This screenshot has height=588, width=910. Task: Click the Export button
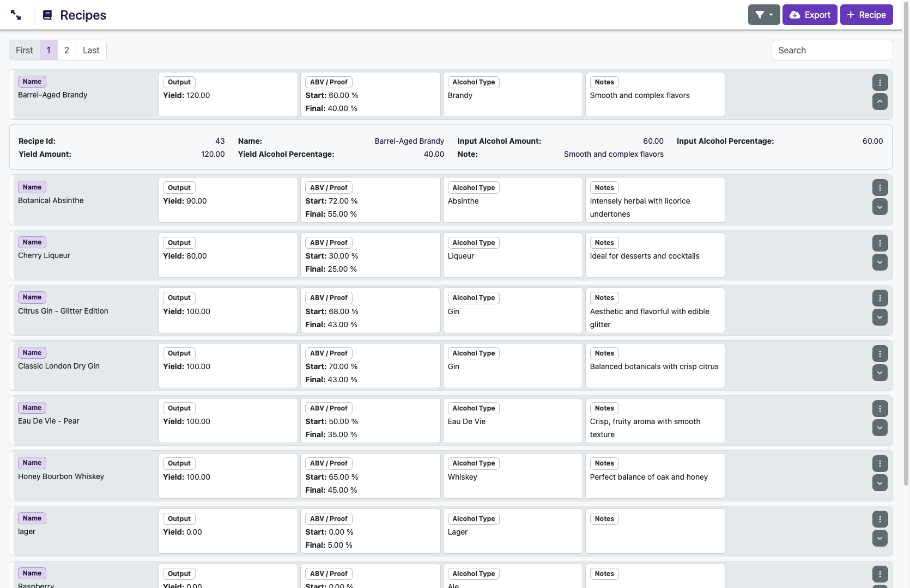pos(809,15)
